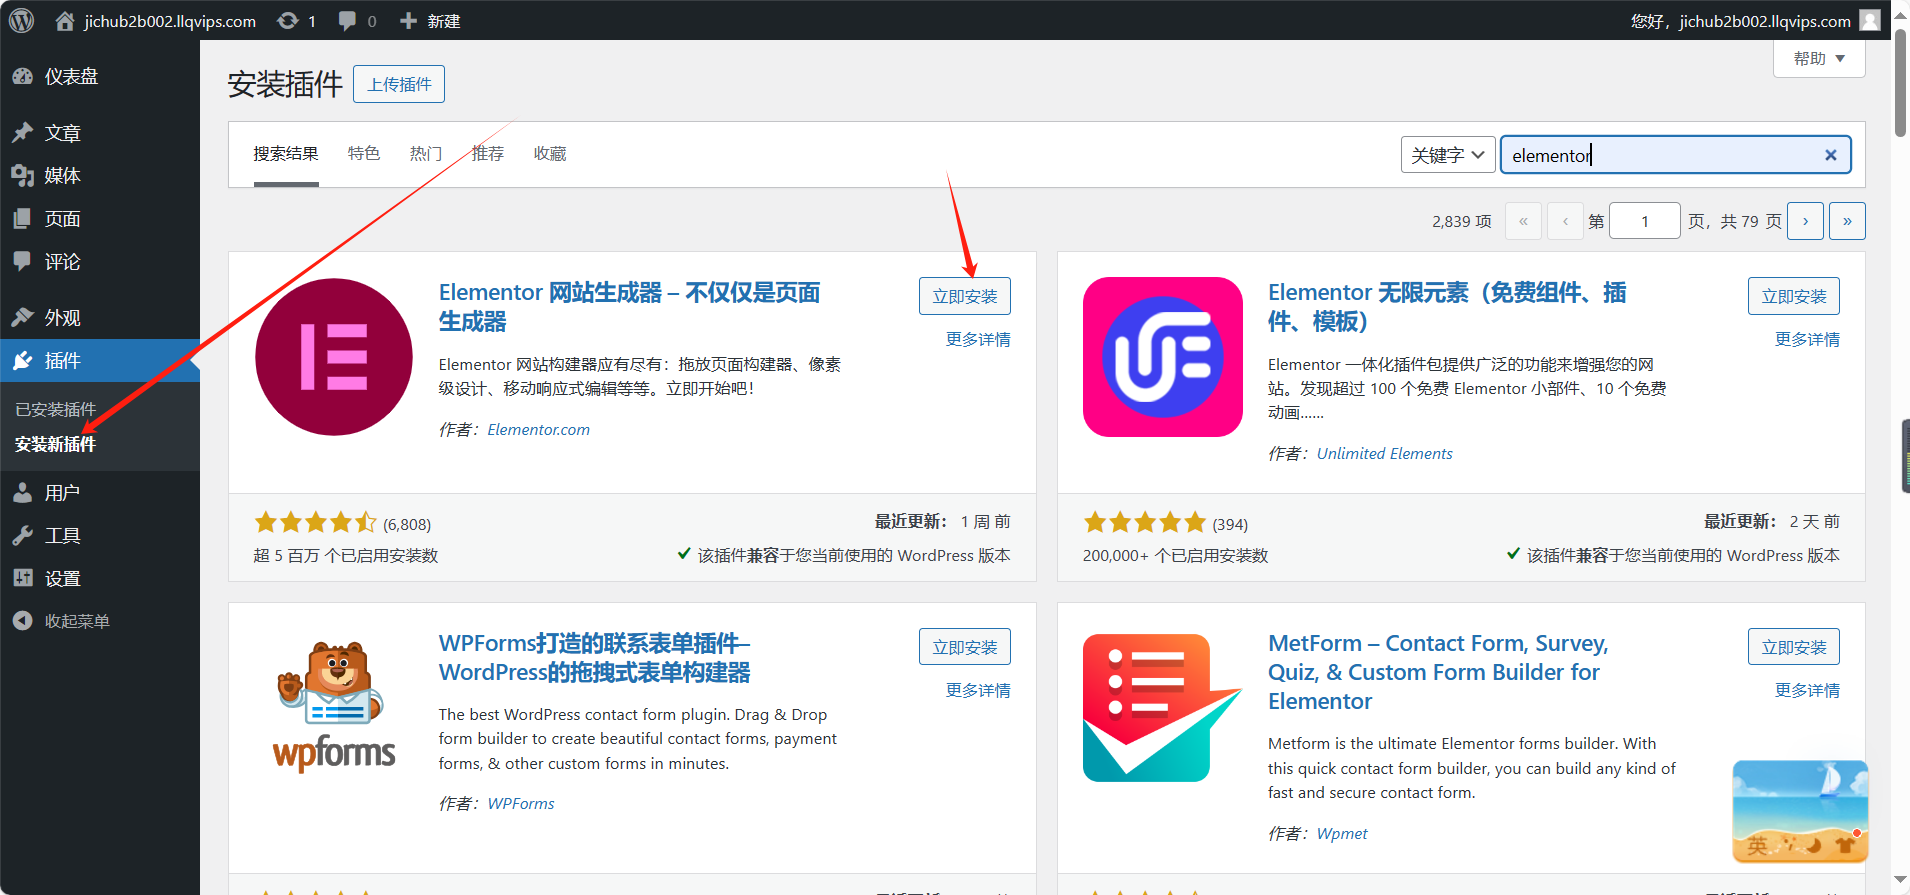Open the 用户 users menu

tap(100, 493)
